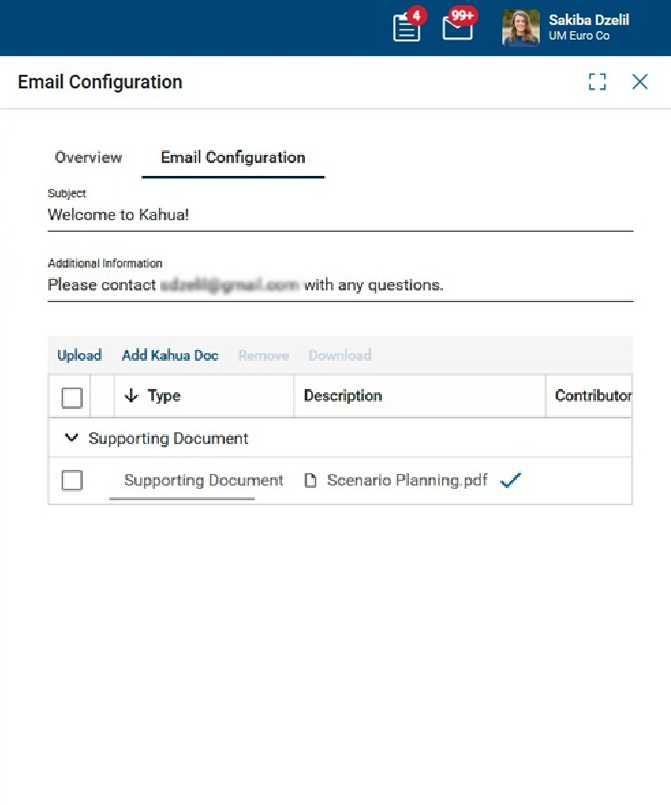Close the Email Configuration panel
Screen dimensions: 671x805
pos(640,82)
